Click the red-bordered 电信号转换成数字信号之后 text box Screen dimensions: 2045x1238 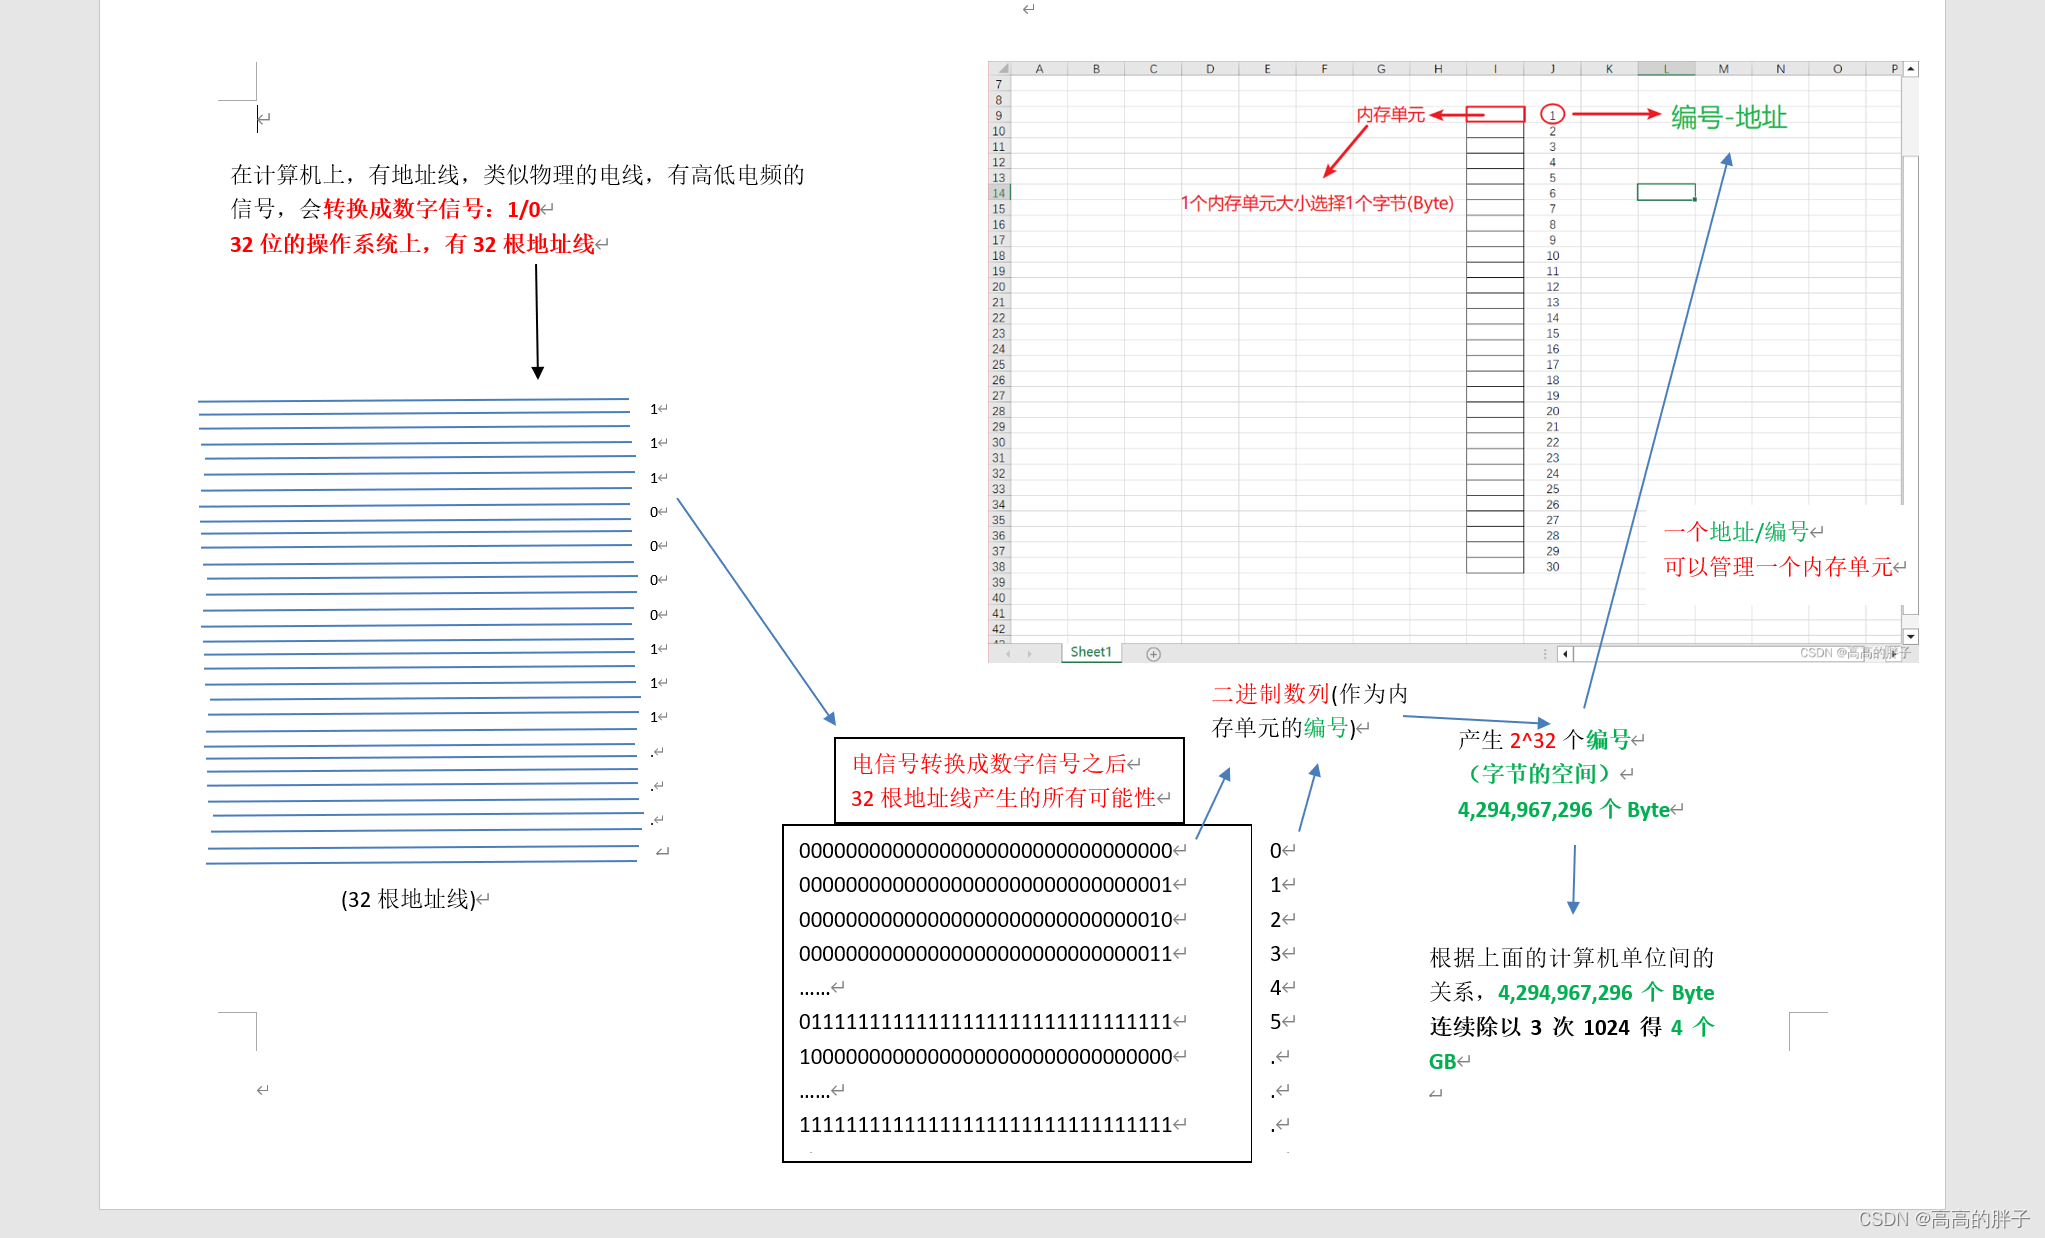[1009, 781]
